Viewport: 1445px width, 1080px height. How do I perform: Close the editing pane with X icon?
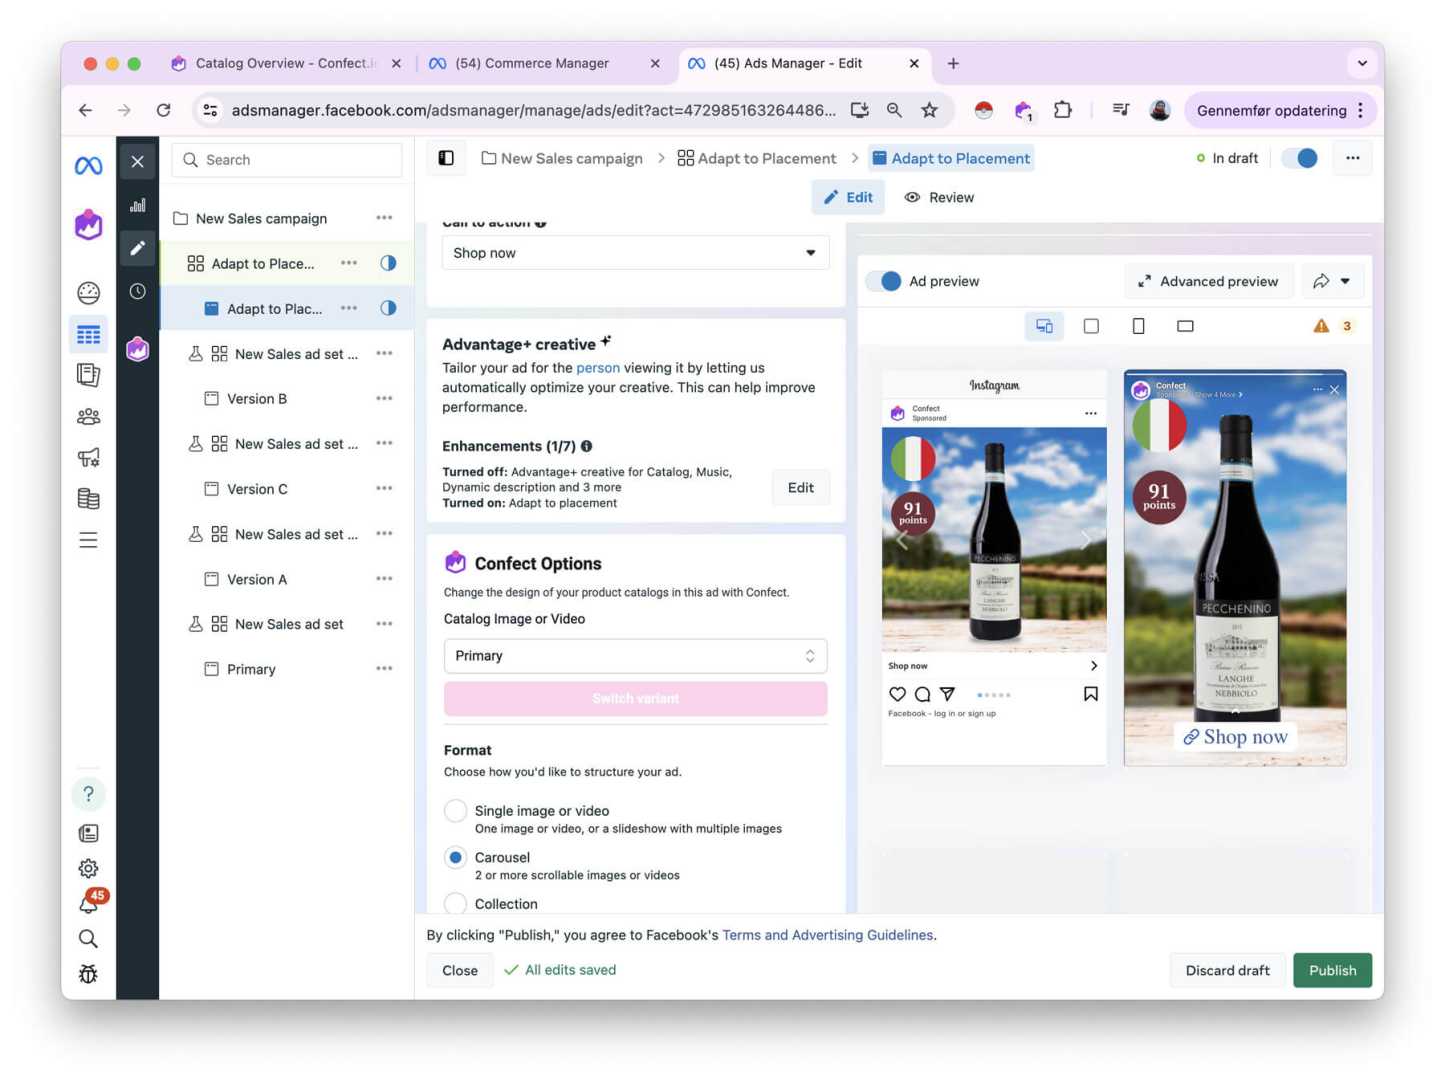point(138,161)
